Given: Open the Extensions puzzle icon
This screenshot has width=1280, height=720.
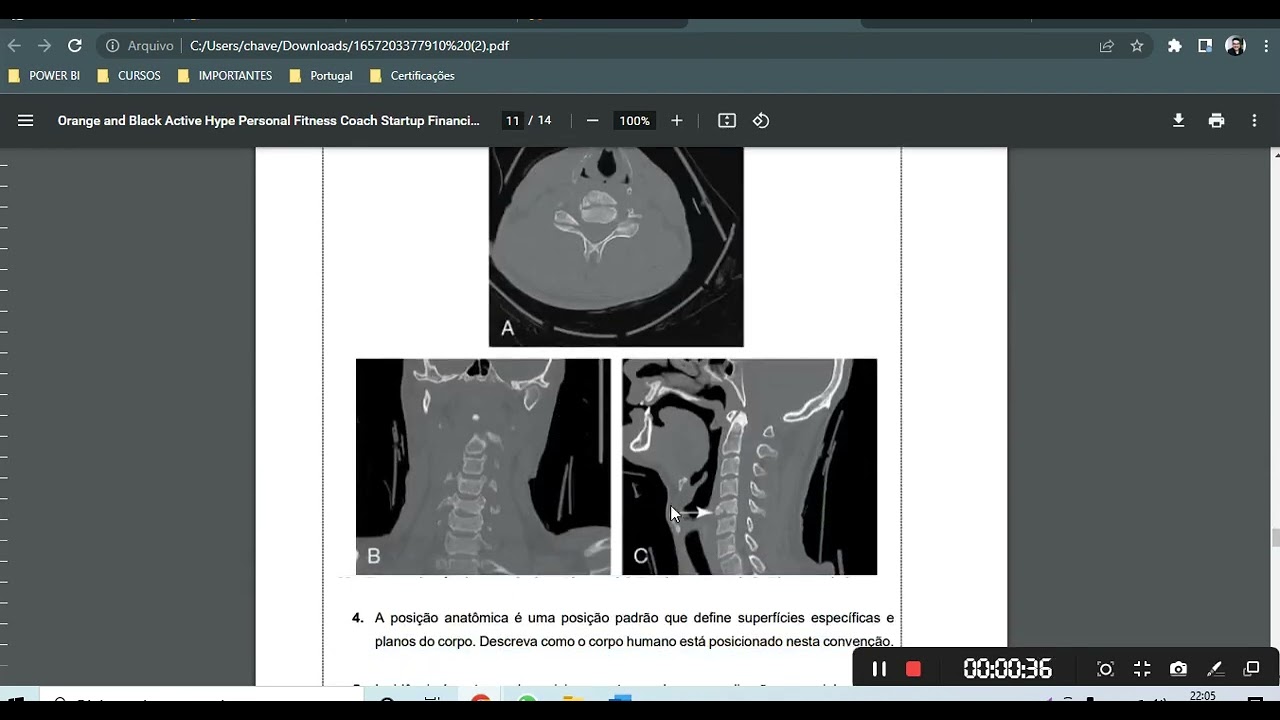Looking at the screenshot, I should coord(1175,45).
